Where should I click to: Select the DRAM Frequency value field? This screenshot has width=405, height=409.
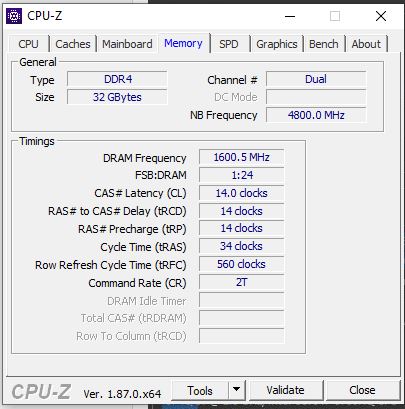[x=242, y=157]
